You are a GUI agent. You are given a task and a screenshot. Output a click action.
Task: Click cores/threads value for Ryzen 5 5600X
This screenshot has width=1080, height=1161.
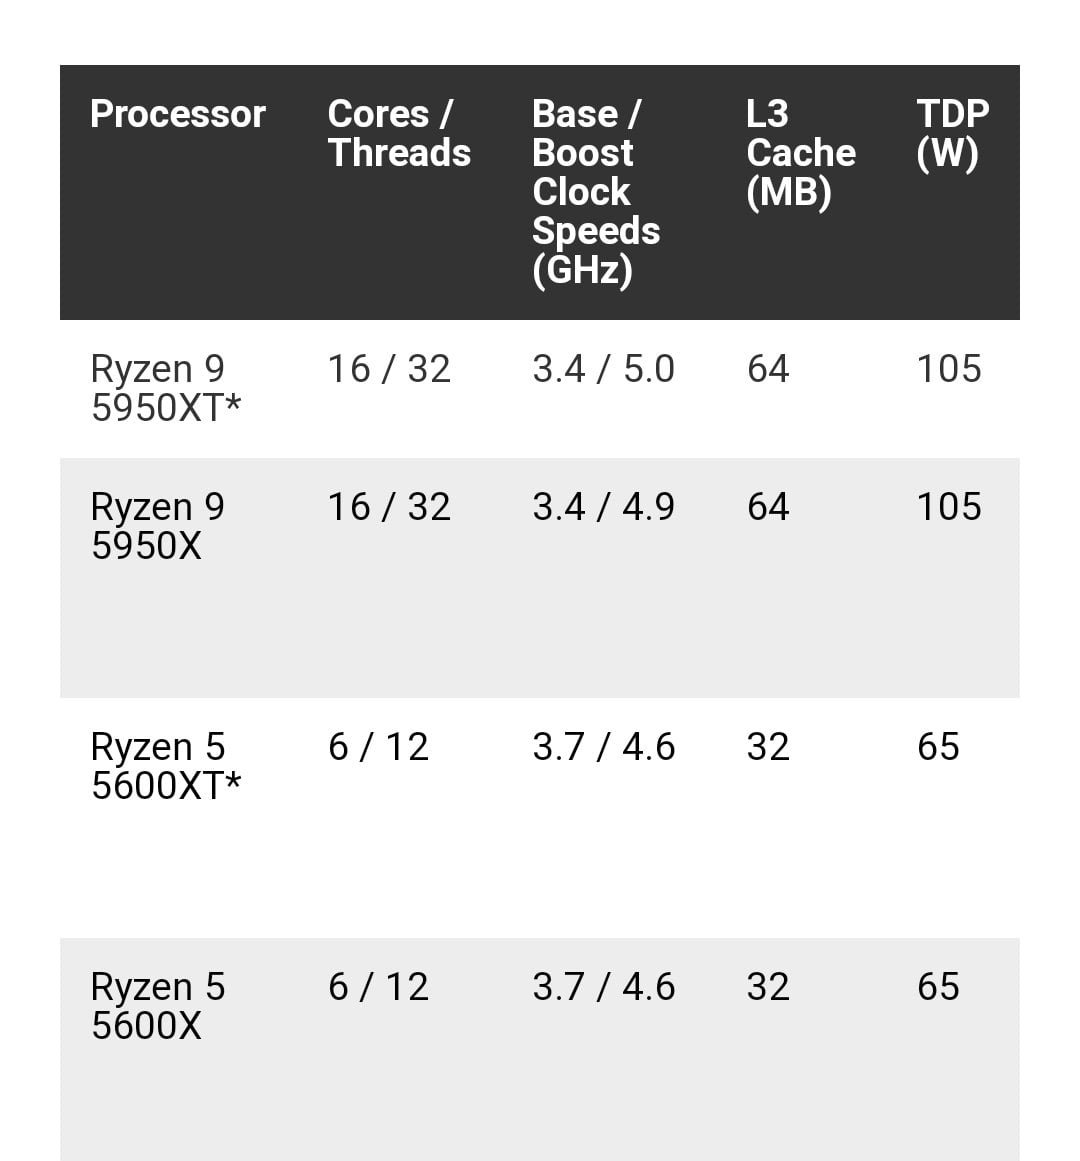pos(378,987)
